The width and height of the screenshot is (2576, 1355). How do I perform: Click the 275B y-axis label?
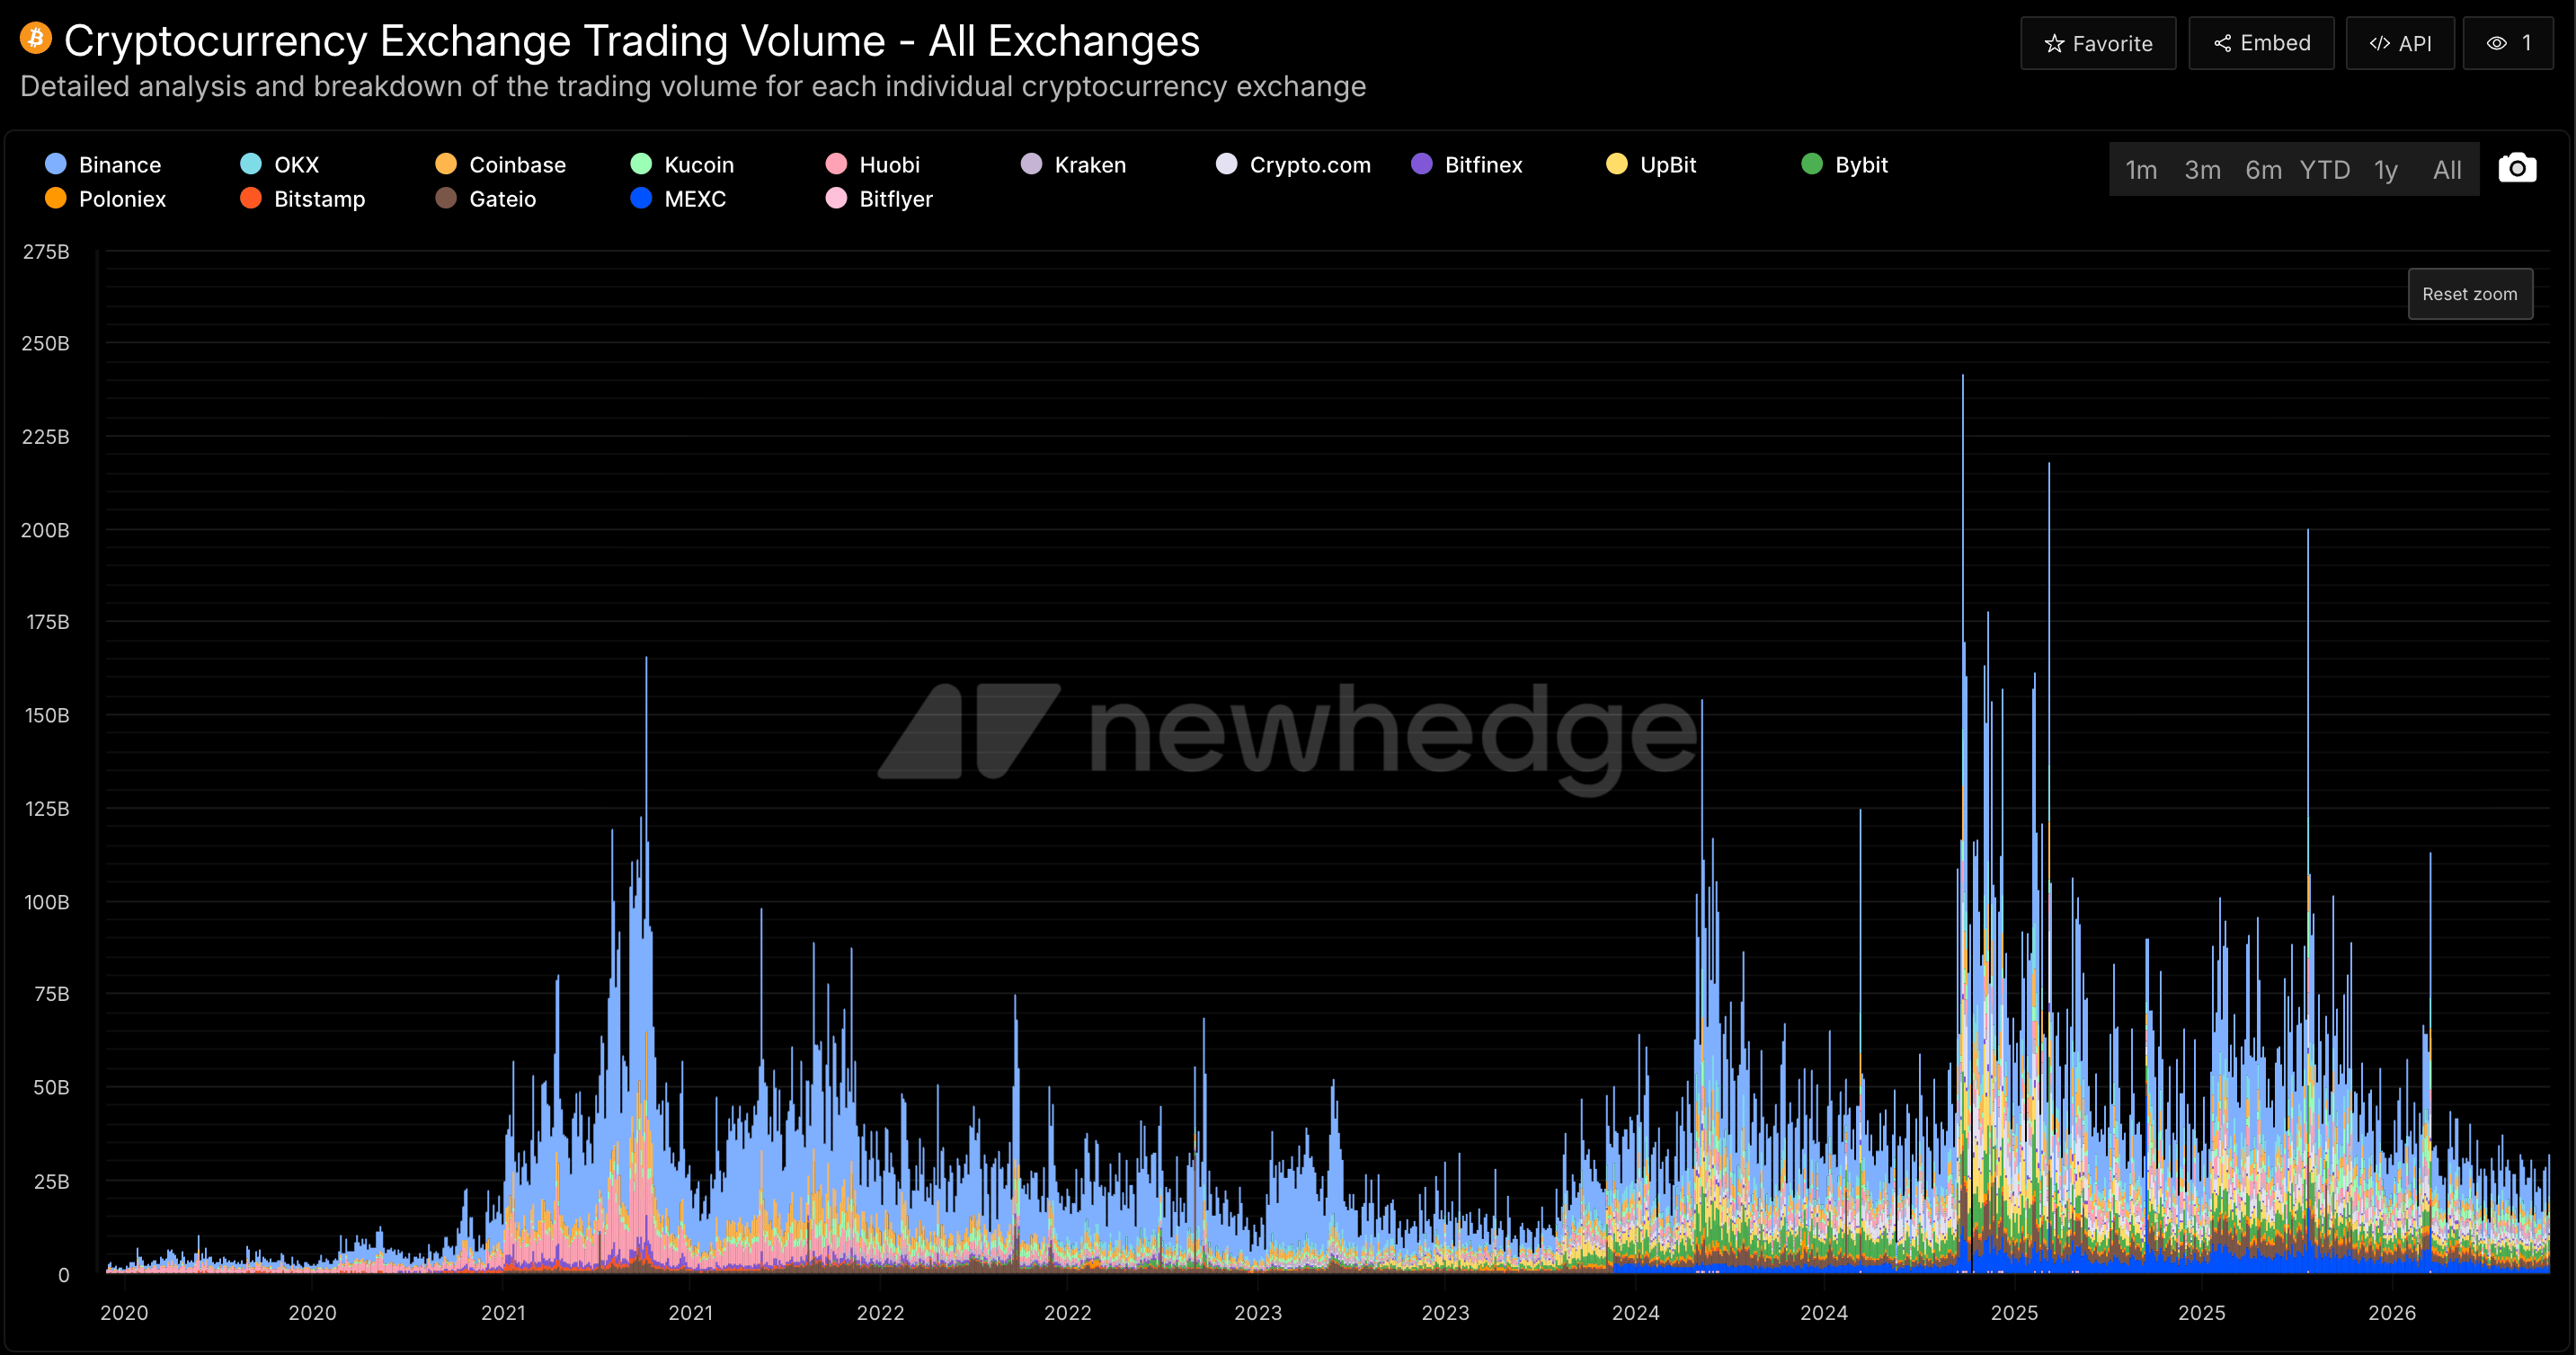coord(46,252)
